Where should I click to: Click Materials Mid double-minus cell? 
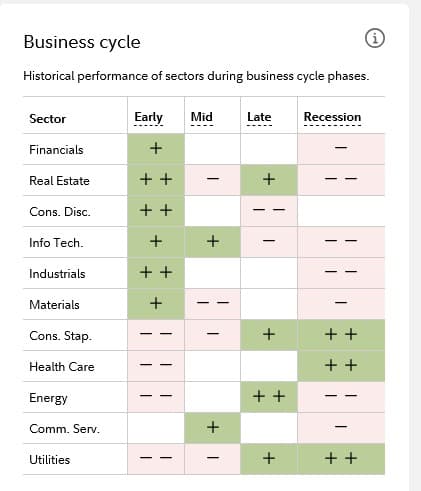[212, 304]
